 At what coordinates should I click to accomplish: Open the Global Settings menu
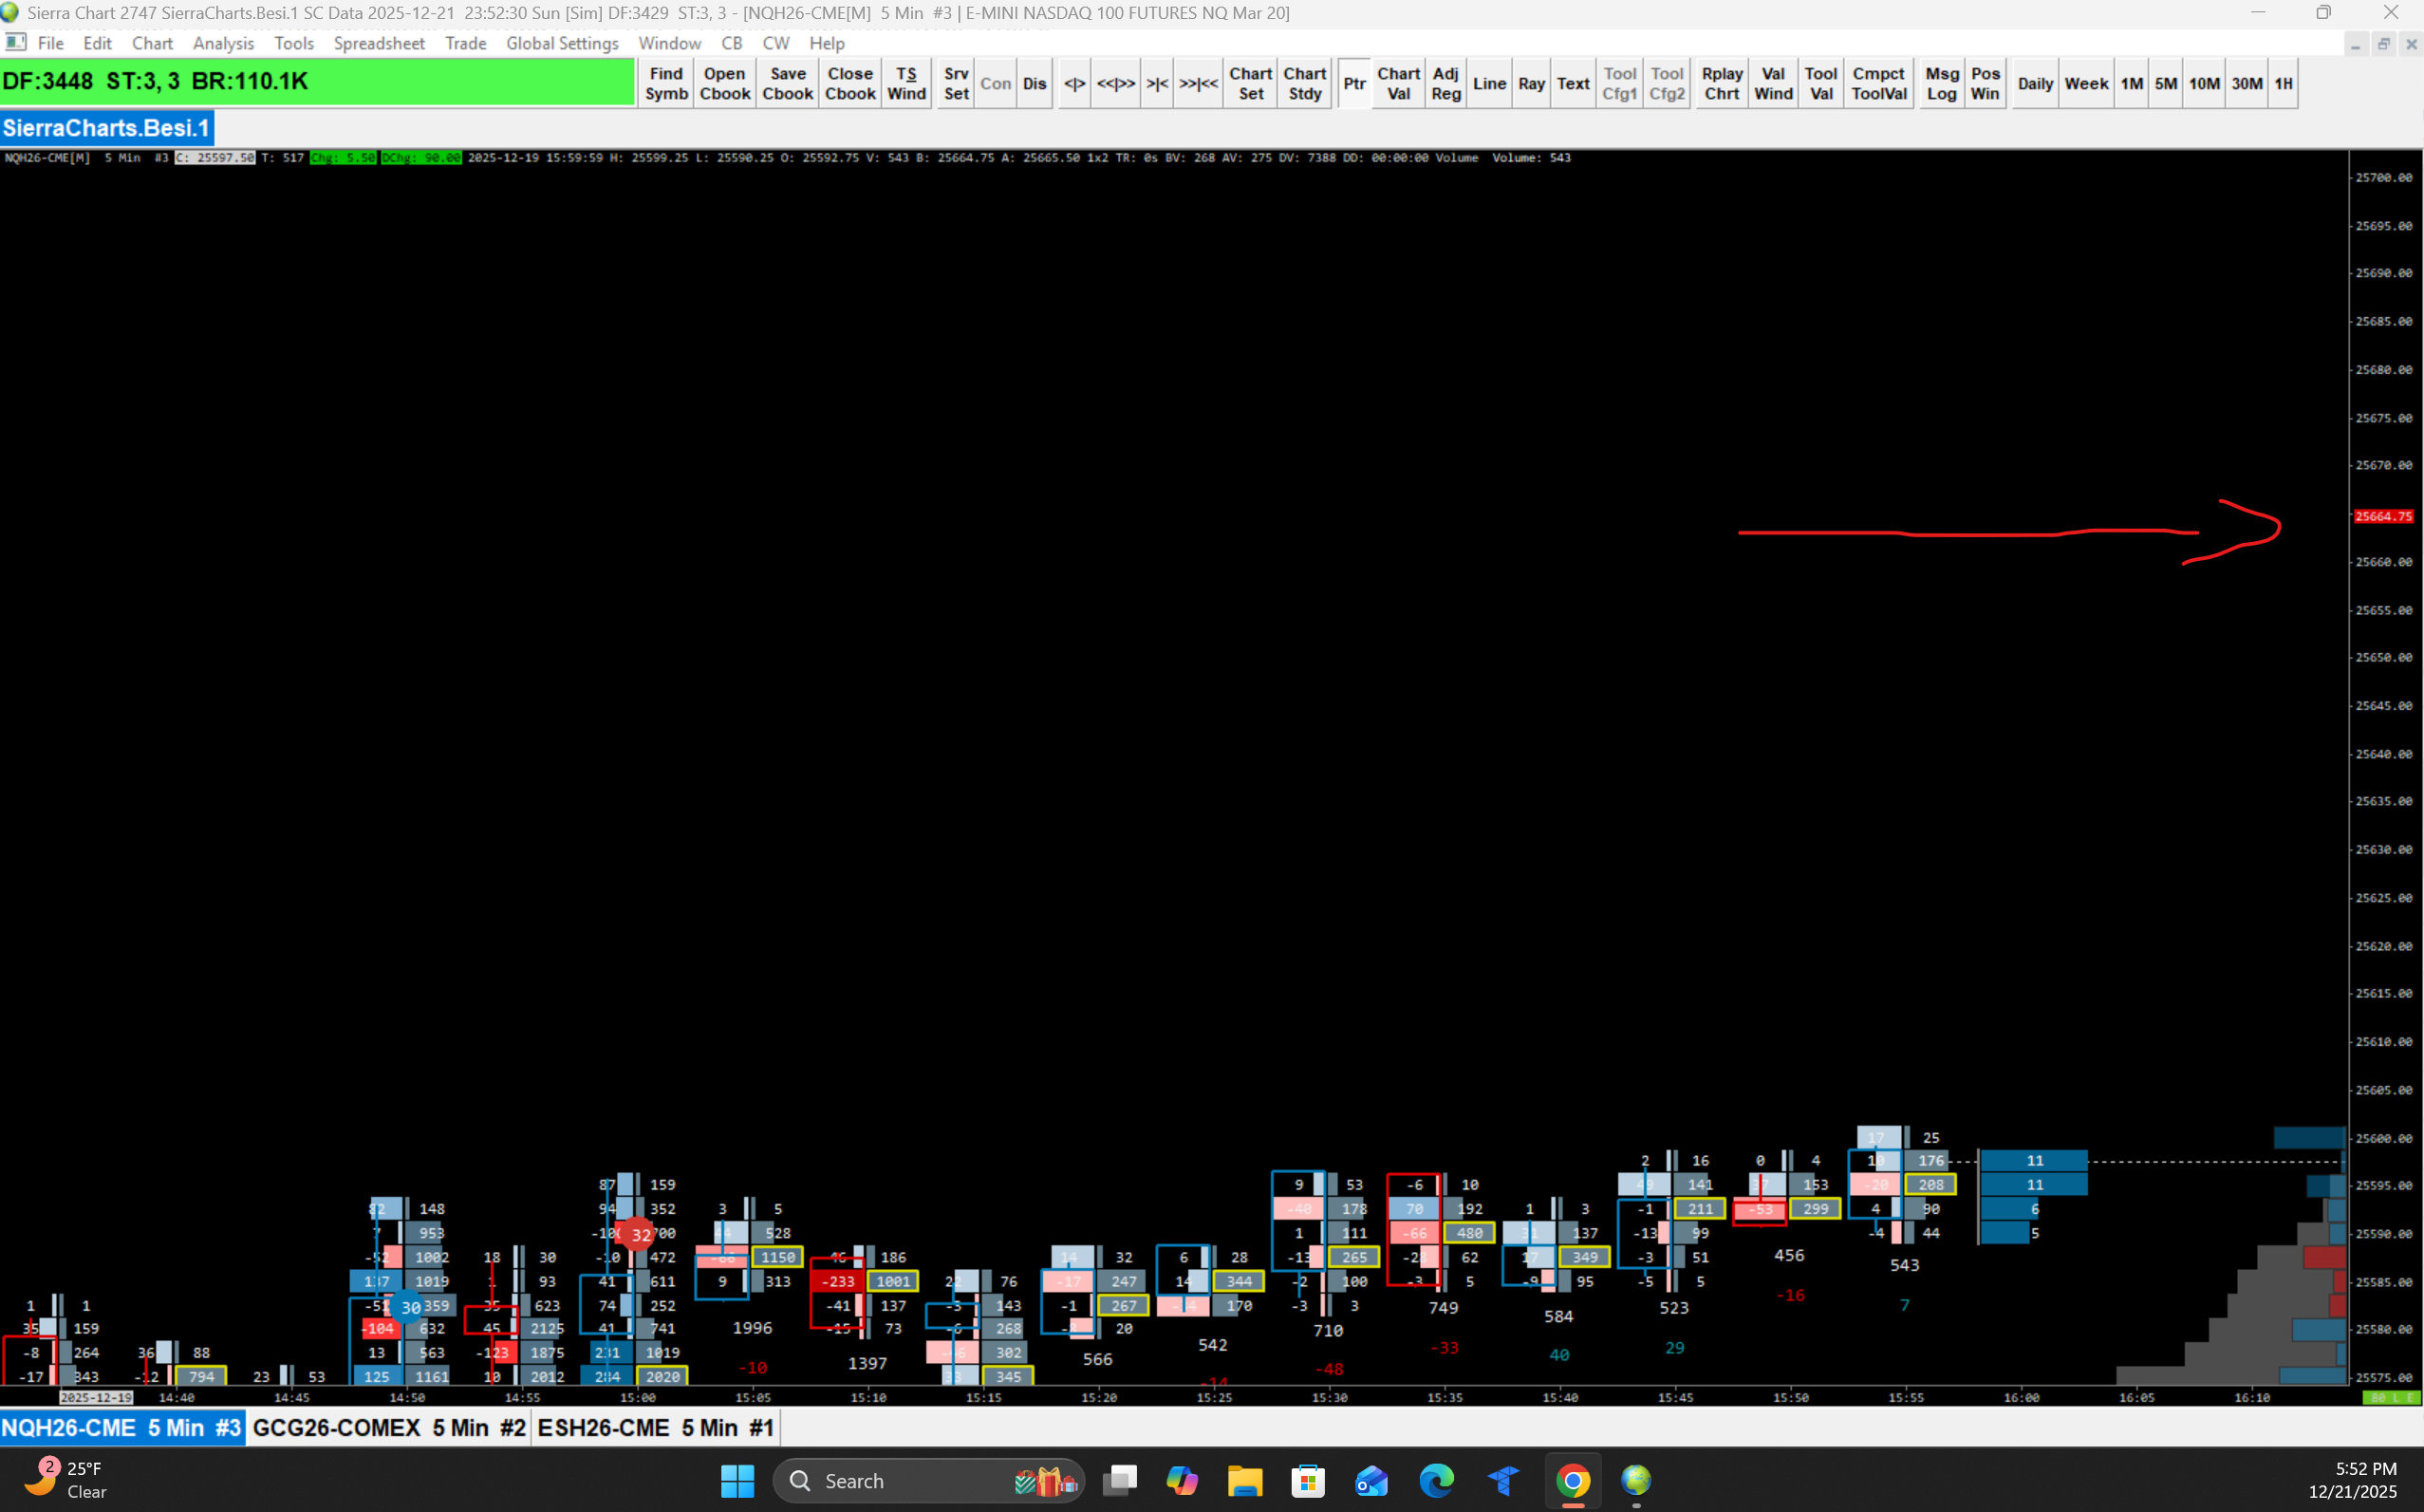[x=562, y=44]
